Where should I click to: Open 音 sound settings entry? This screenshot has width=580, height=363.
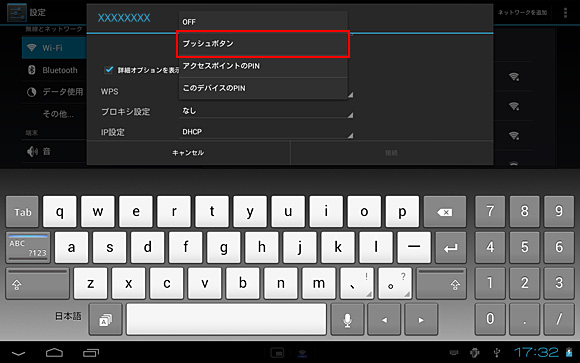(54, 151)
